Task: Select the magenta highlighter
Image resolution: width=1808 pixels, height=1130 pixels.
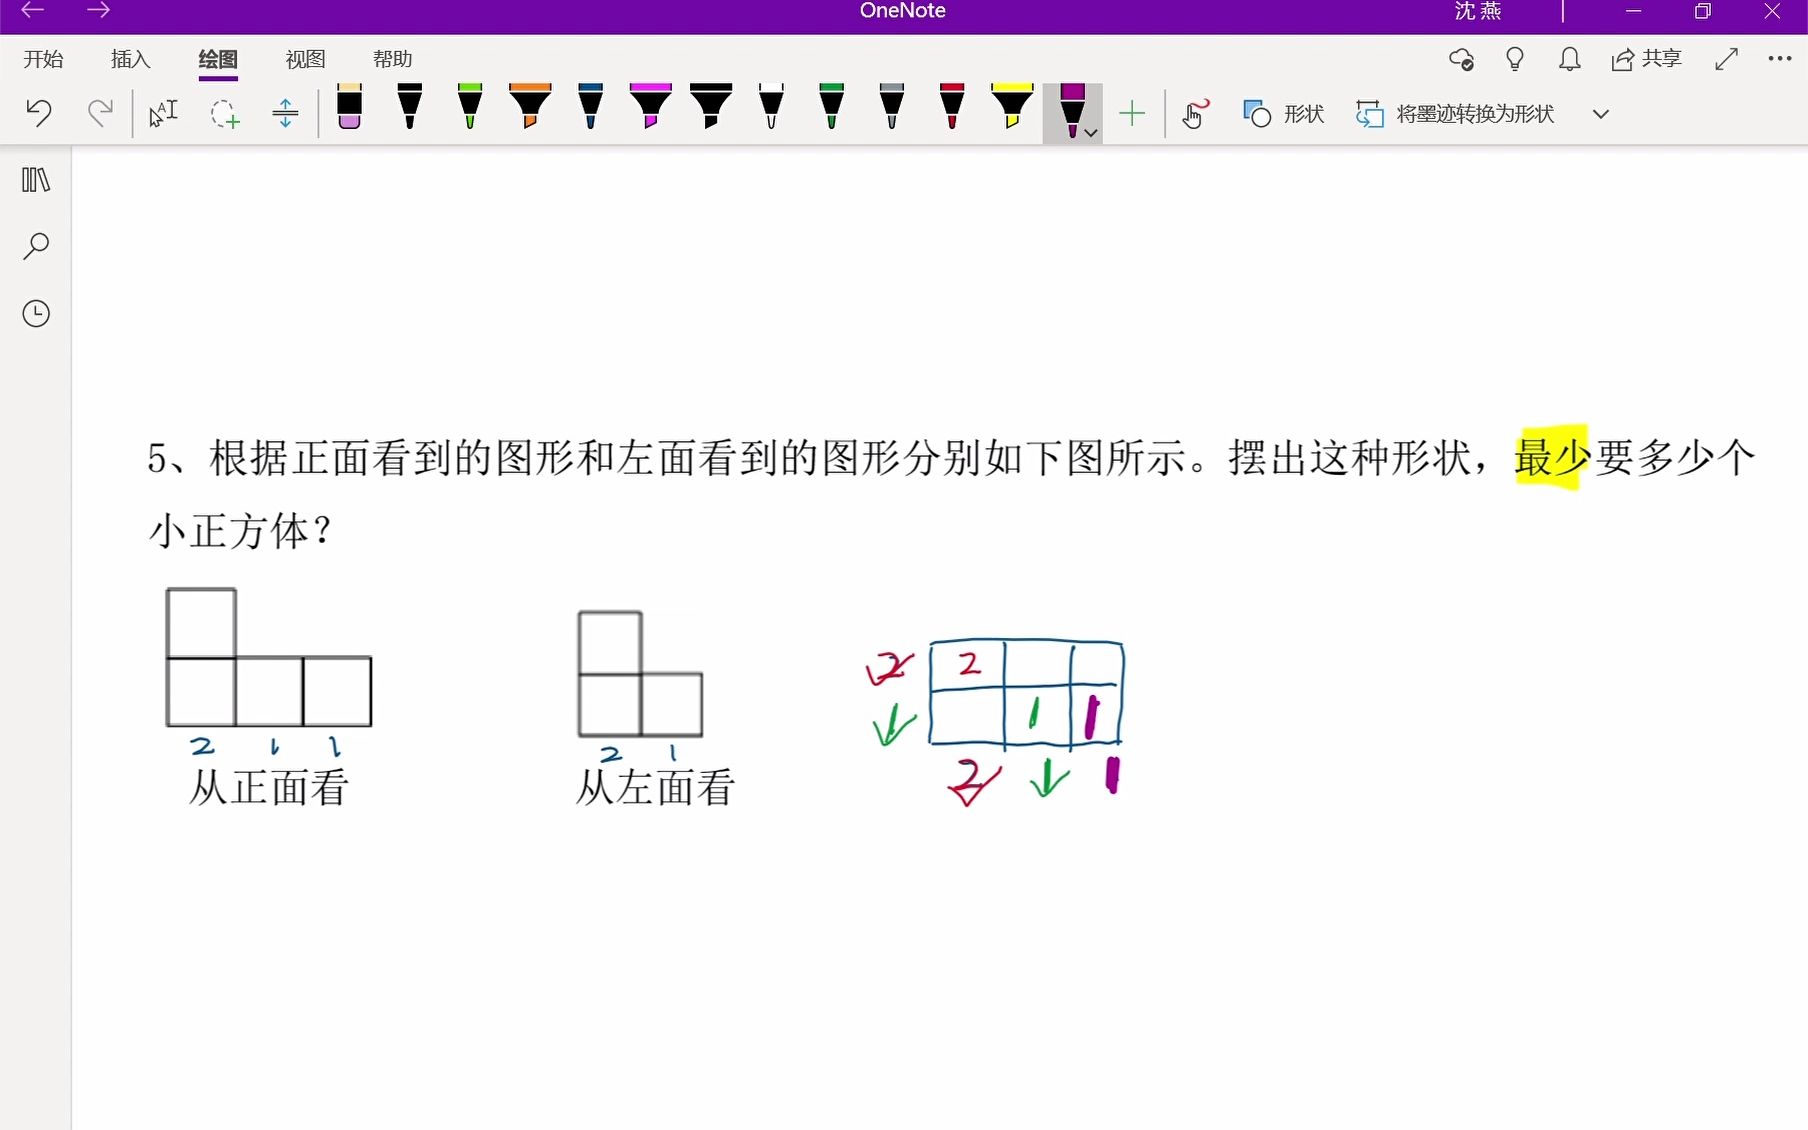Action: tap(651, 106)
